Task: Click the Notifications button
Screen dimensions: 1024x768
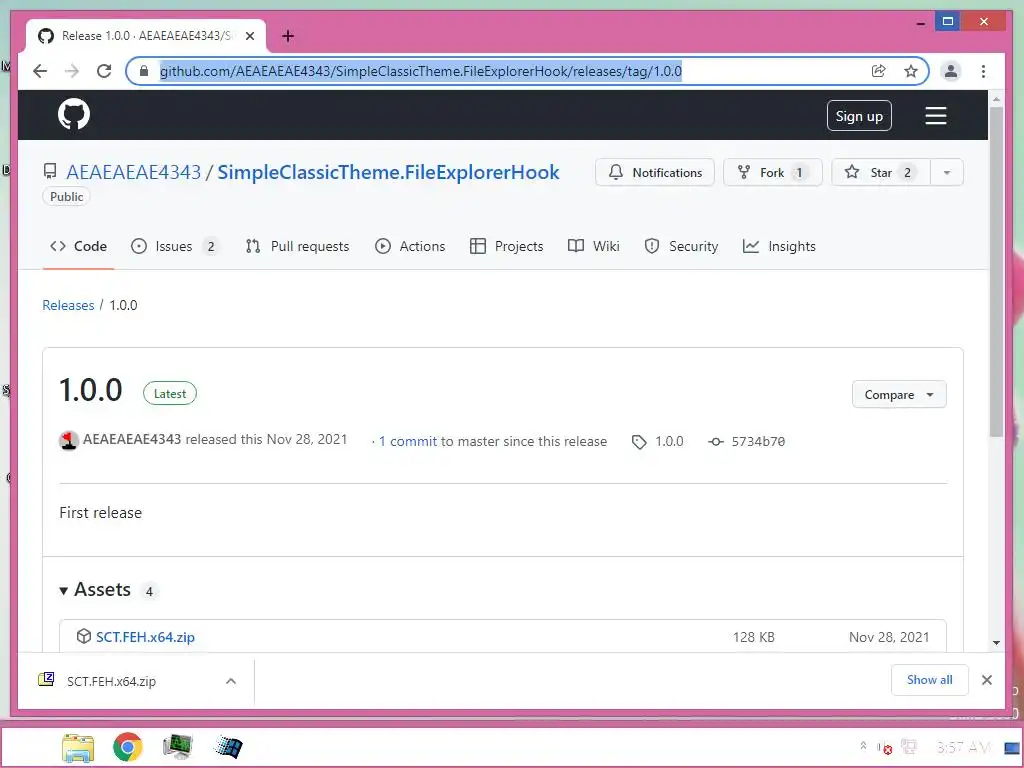Action: pos(655,172)
